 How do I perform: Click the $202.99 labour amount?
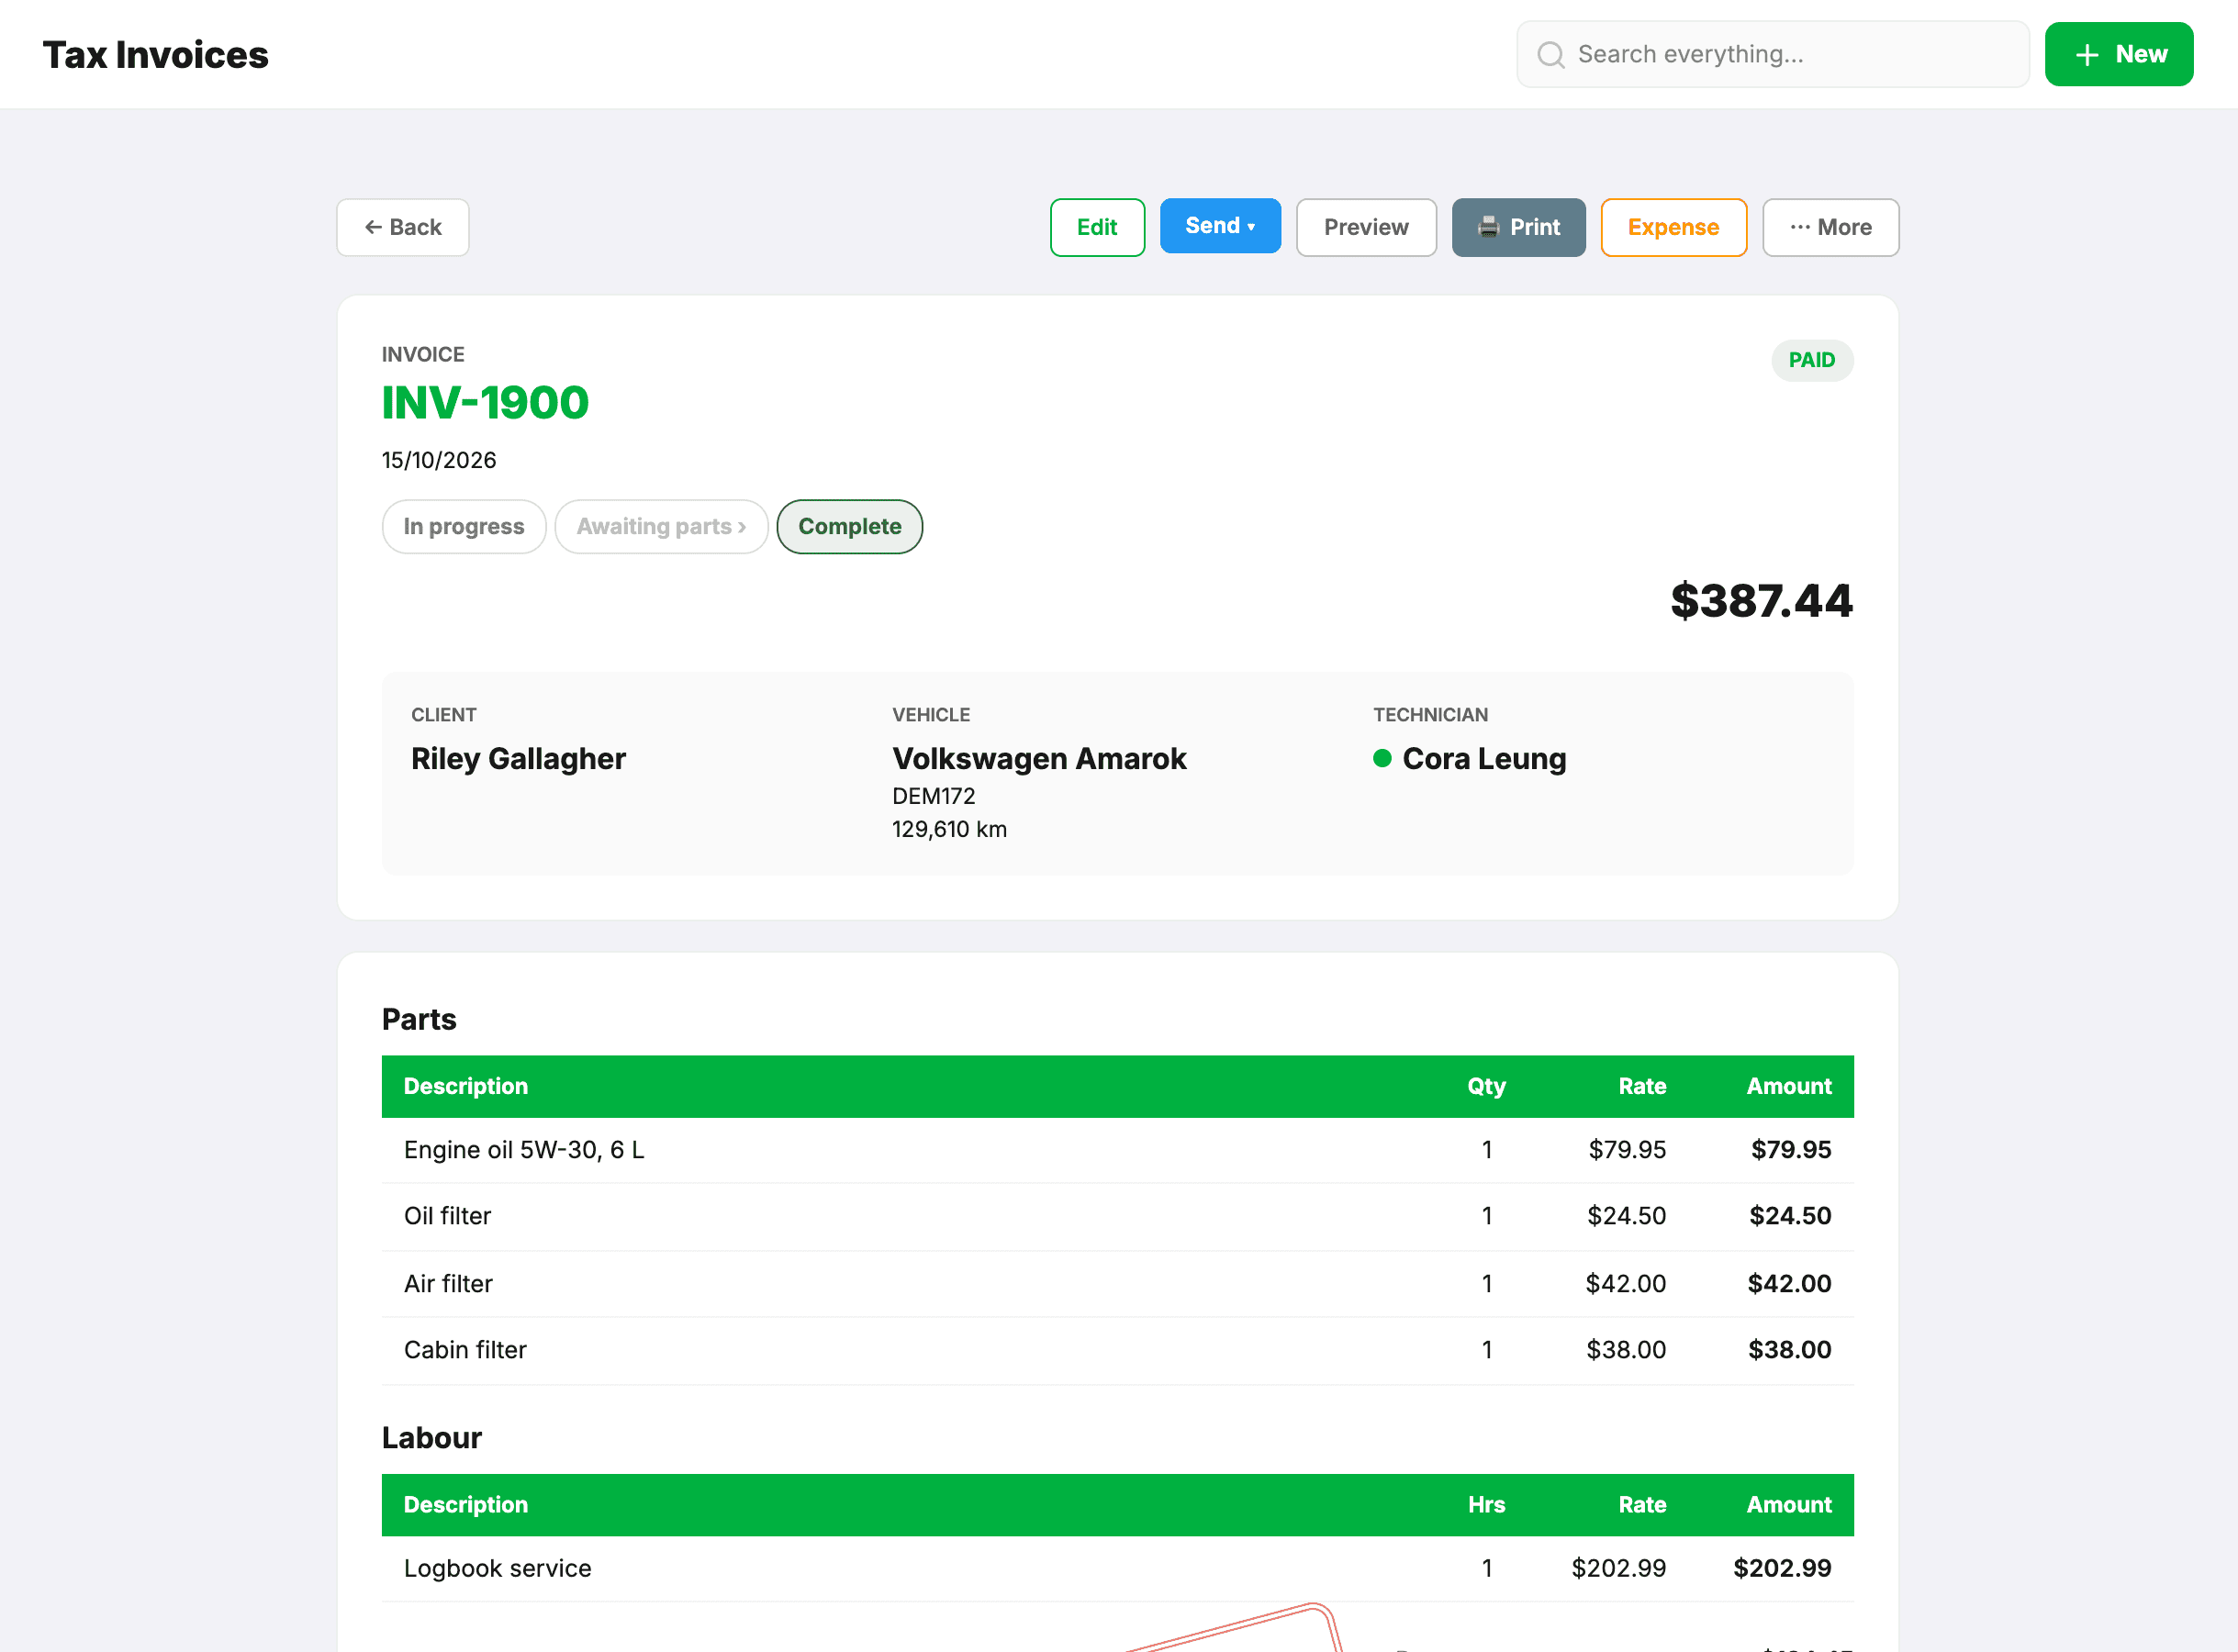click(1781, 1568)
